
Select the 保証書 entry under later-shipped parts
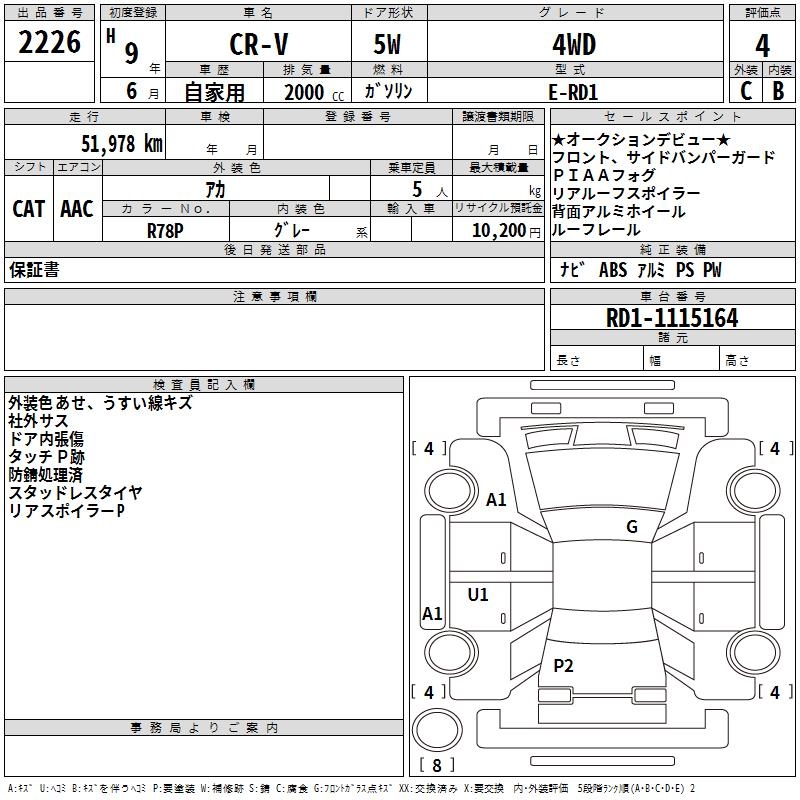tap(34, 270)
